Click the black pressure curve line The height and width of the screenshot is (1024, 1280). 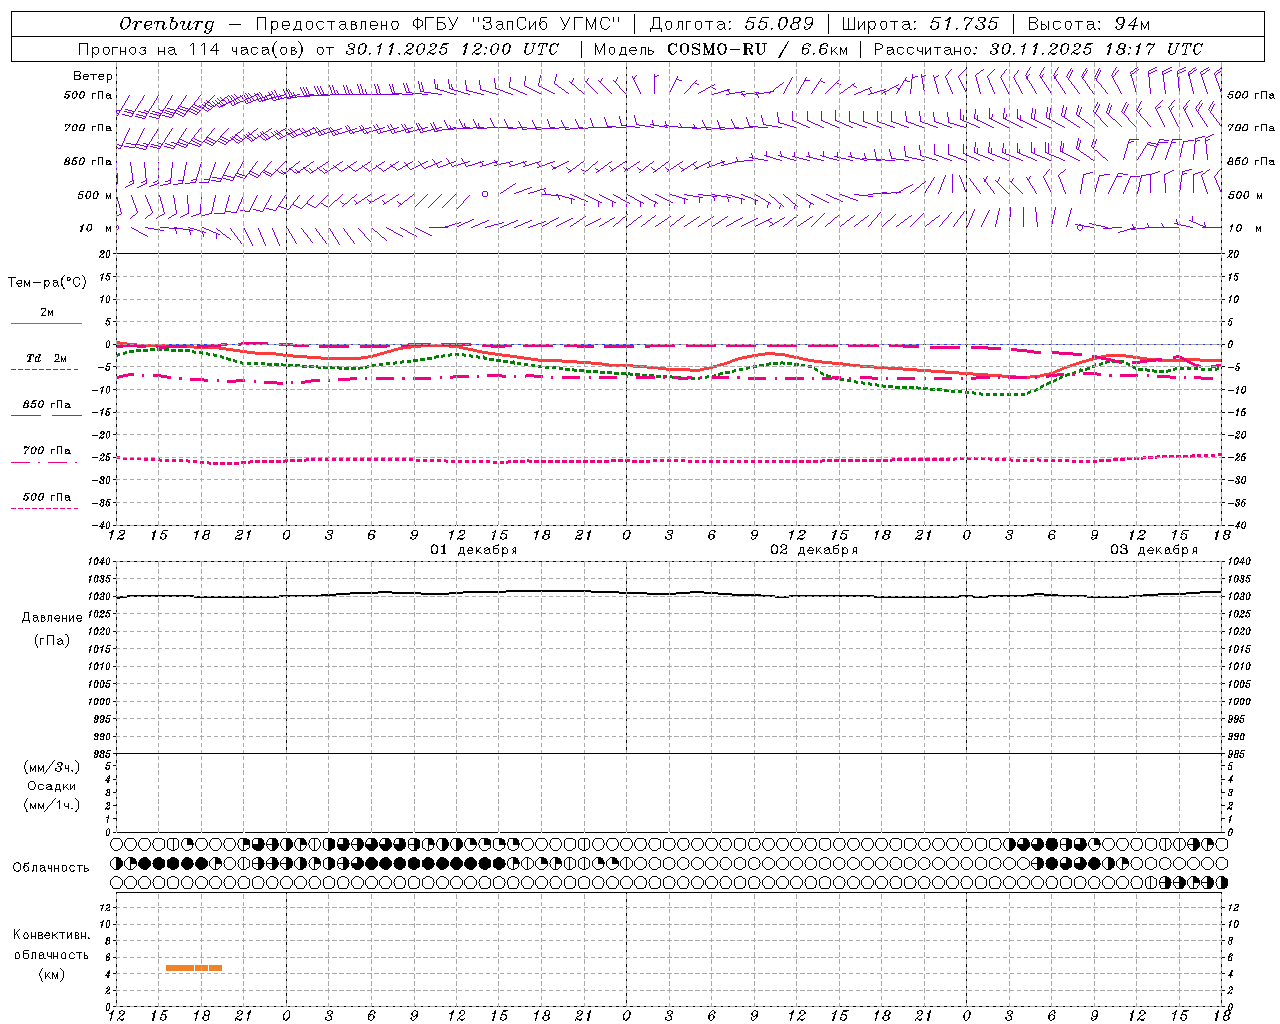coord(670,594)
